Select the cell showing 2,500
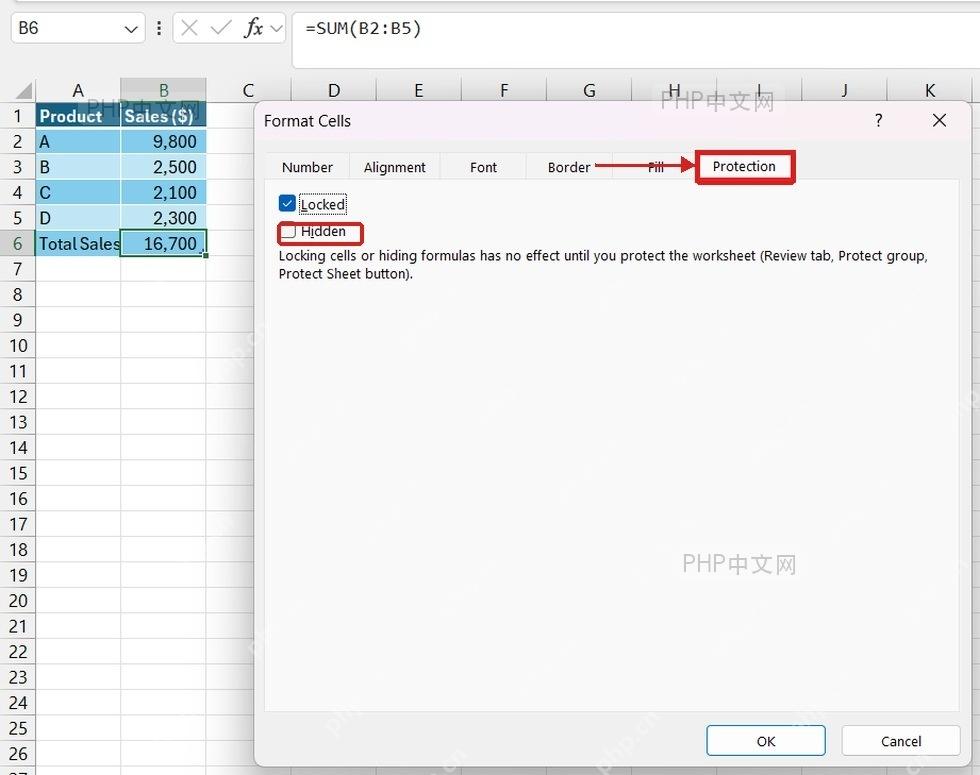 point(163,167)
